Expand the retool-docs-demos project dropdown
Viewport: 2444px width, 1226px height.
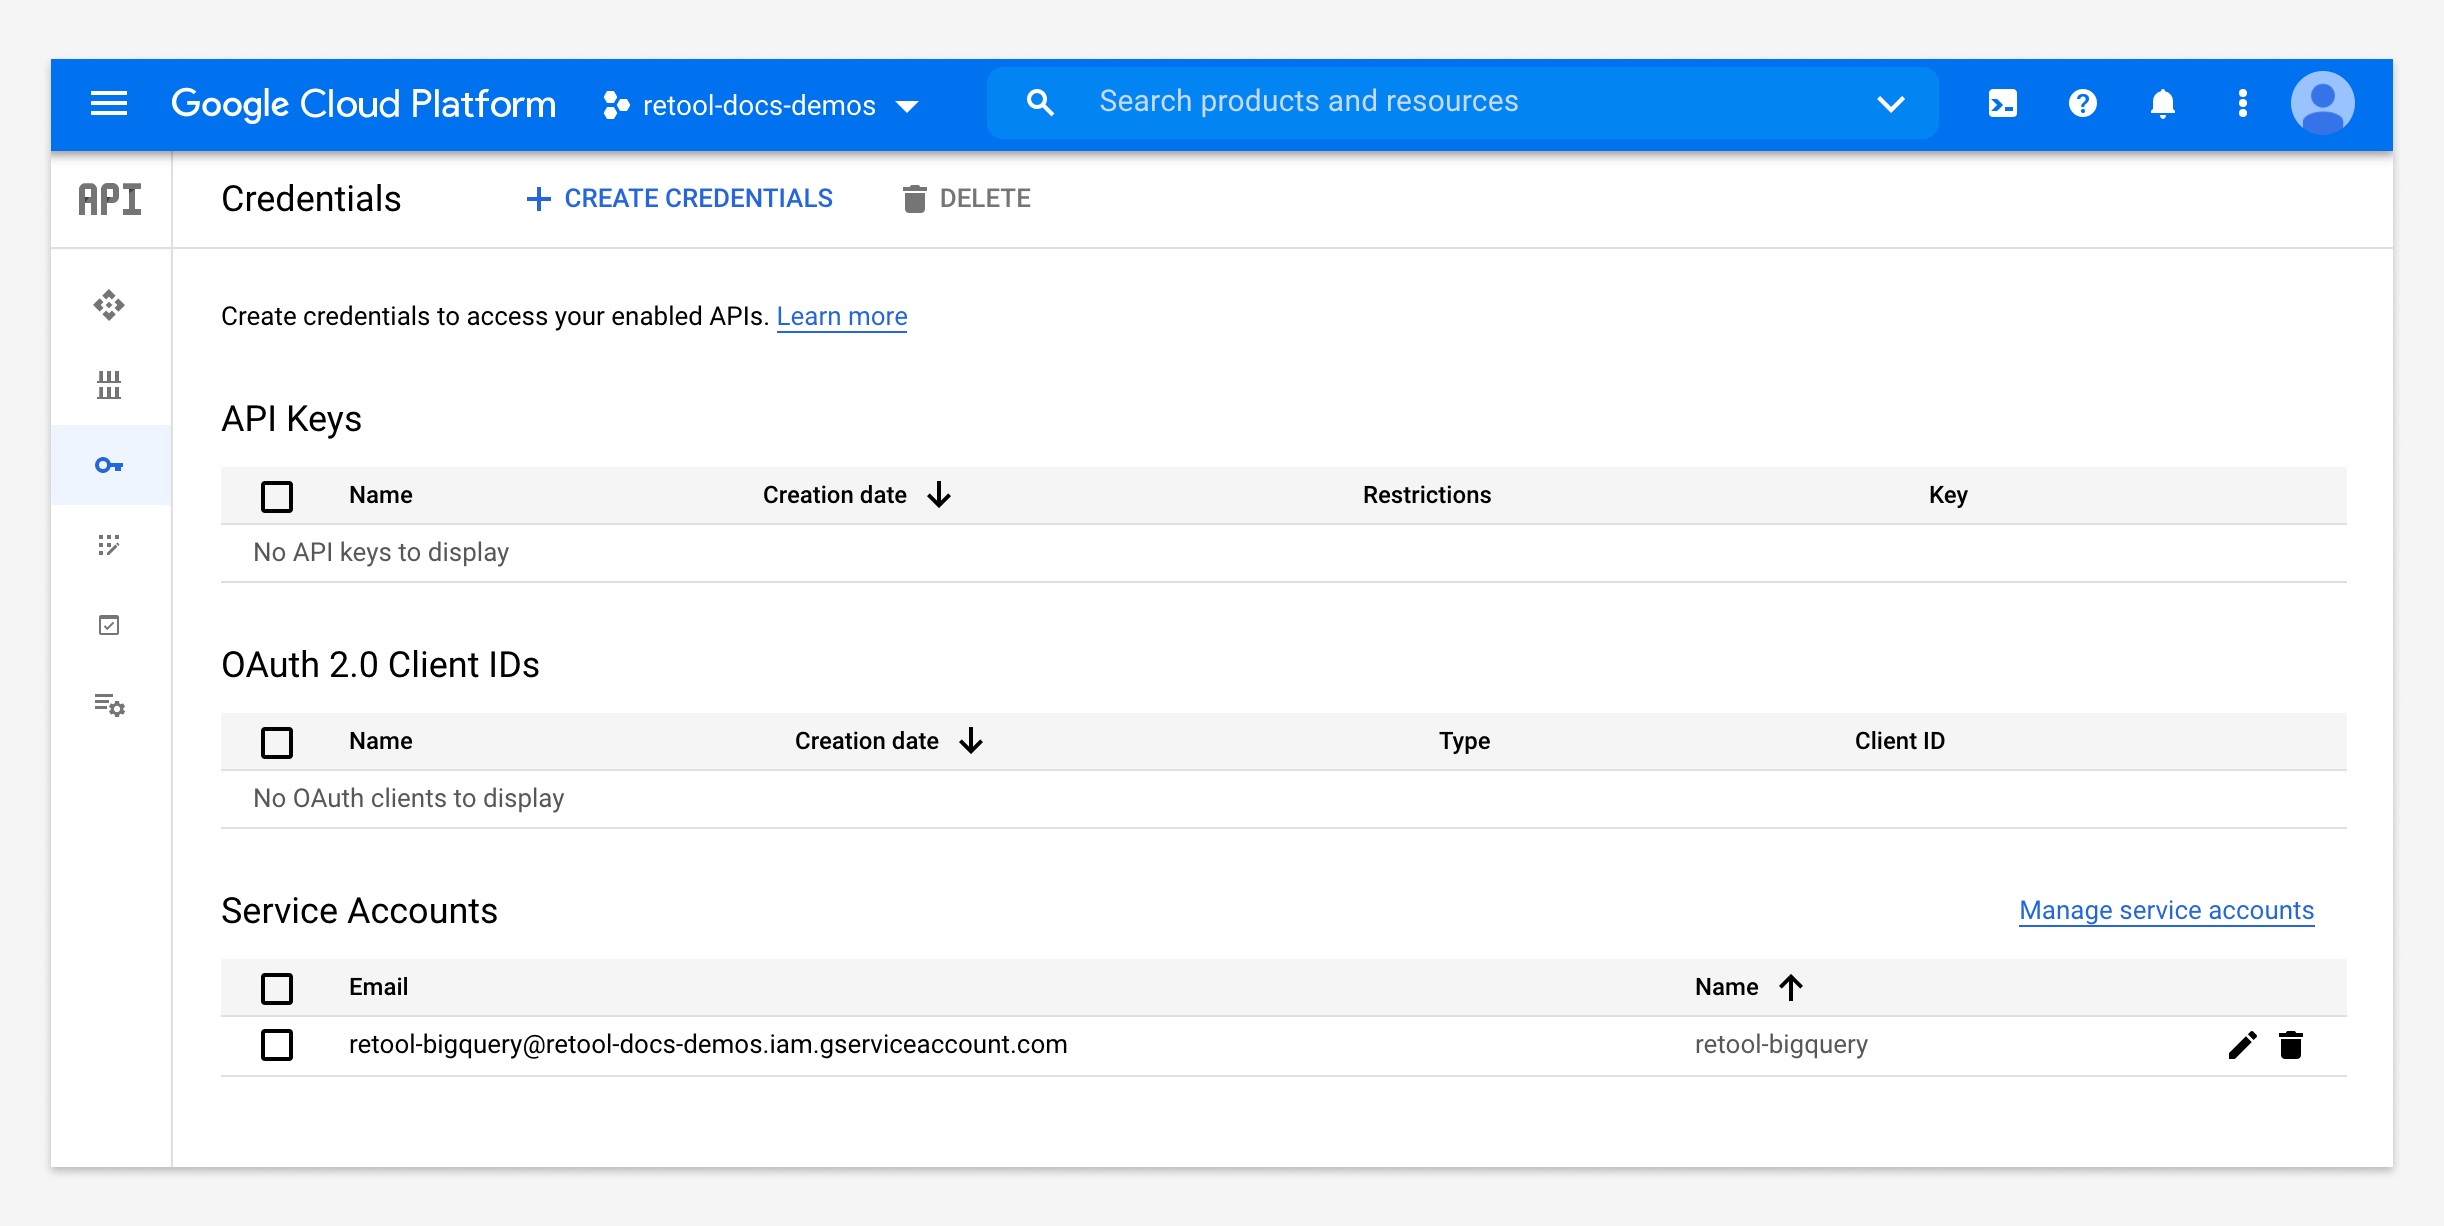tap(760, 105)
